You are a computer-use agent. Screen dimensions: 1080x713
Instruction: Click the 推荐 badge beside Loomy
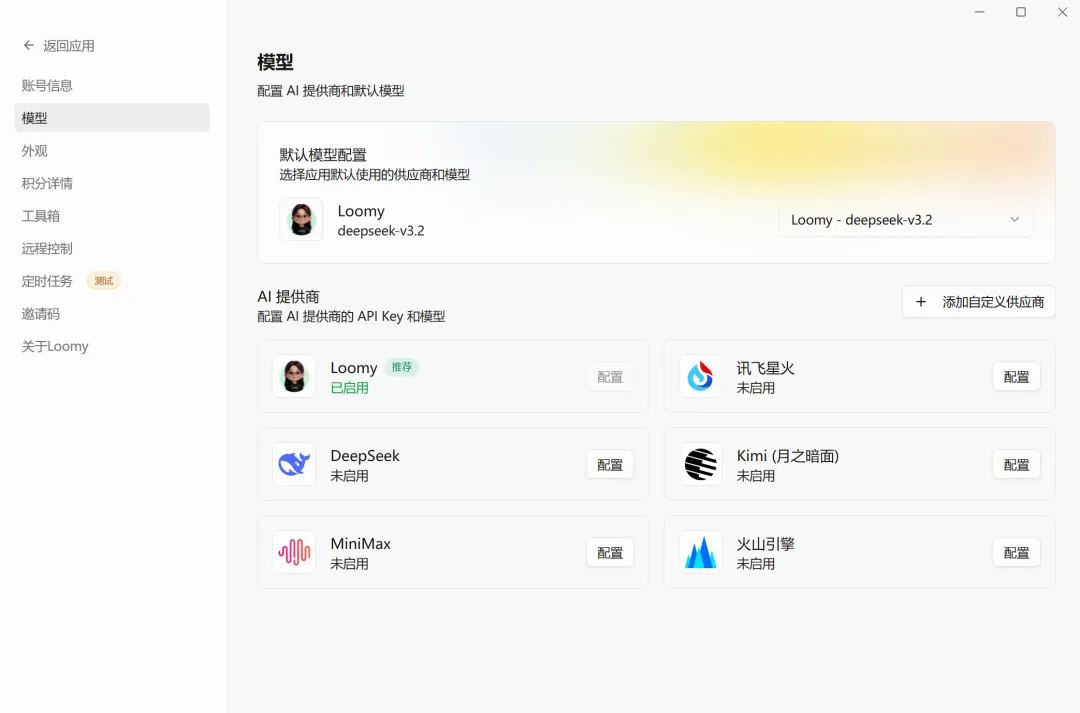coord(402,367)
